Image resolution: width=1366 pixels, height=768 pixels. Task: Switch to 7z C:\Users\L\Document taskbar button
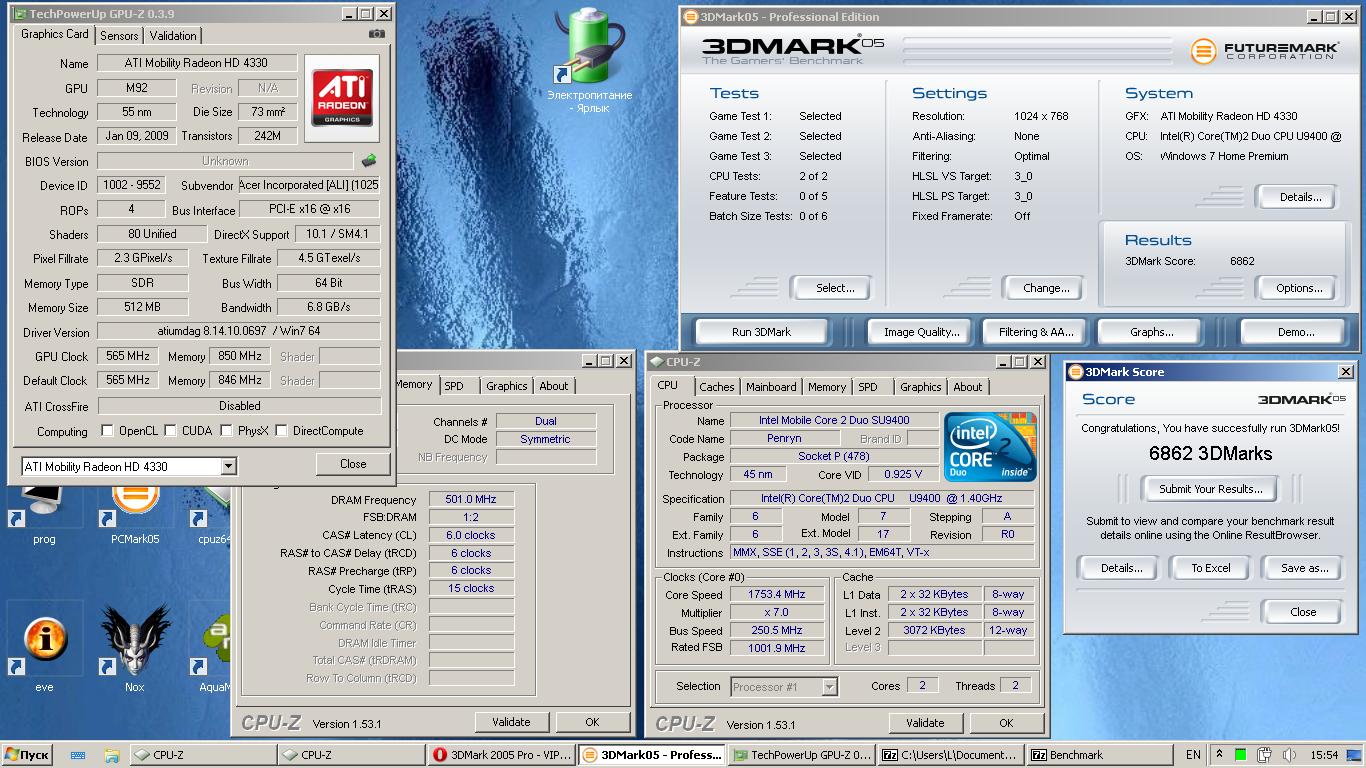pyautogui.click(x=951, y=755)
